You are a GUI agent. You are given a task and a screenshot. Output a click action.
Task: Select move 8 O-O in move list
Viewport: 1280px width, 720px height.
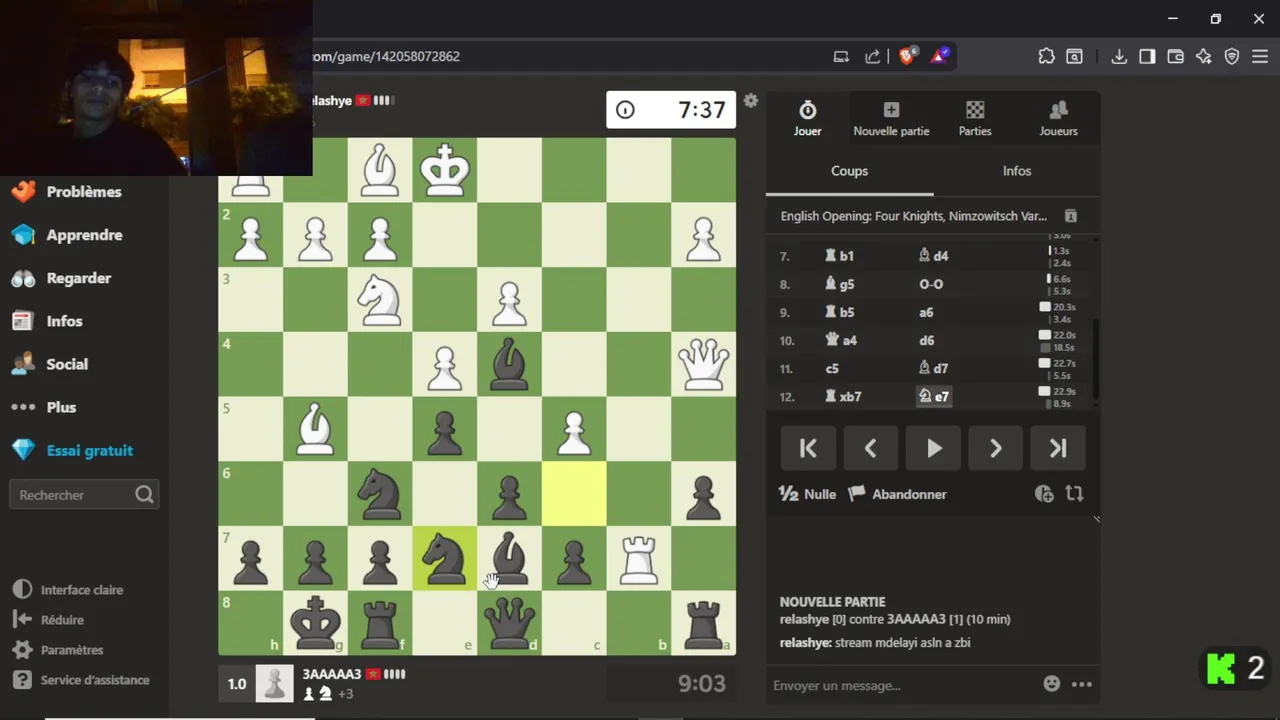931,284
